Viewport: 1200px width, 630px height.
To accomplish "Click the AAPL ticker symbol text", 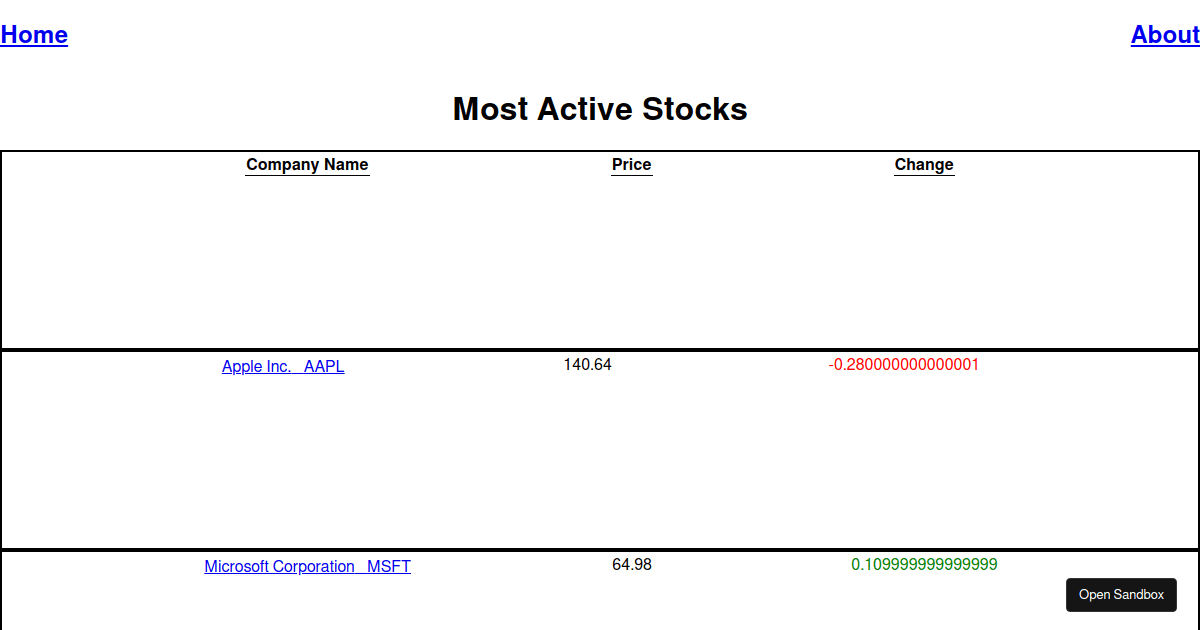I will (x=325, y=366).
